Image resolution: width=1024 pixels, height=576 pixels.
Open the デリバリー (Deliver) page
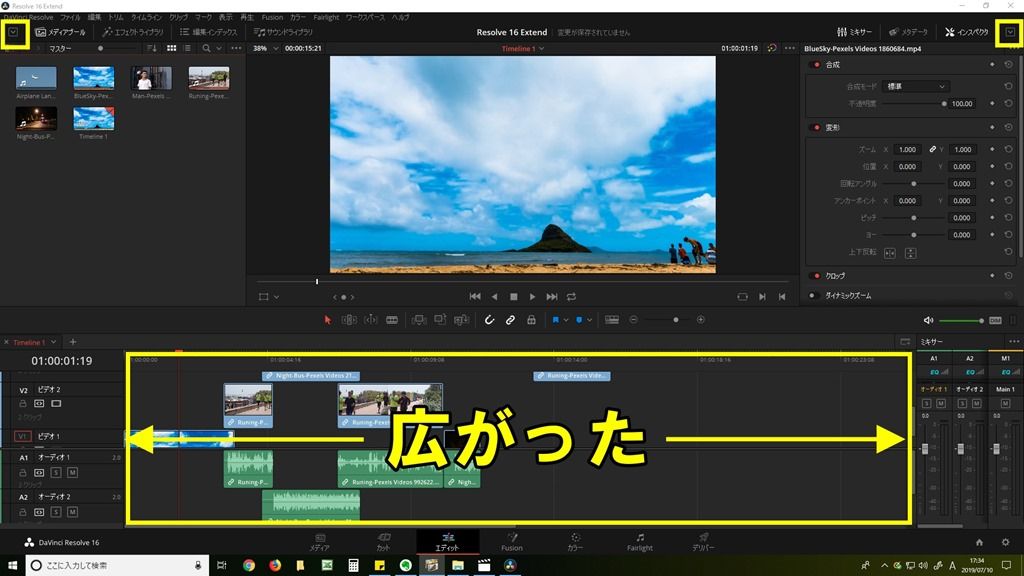pos(702,543)
